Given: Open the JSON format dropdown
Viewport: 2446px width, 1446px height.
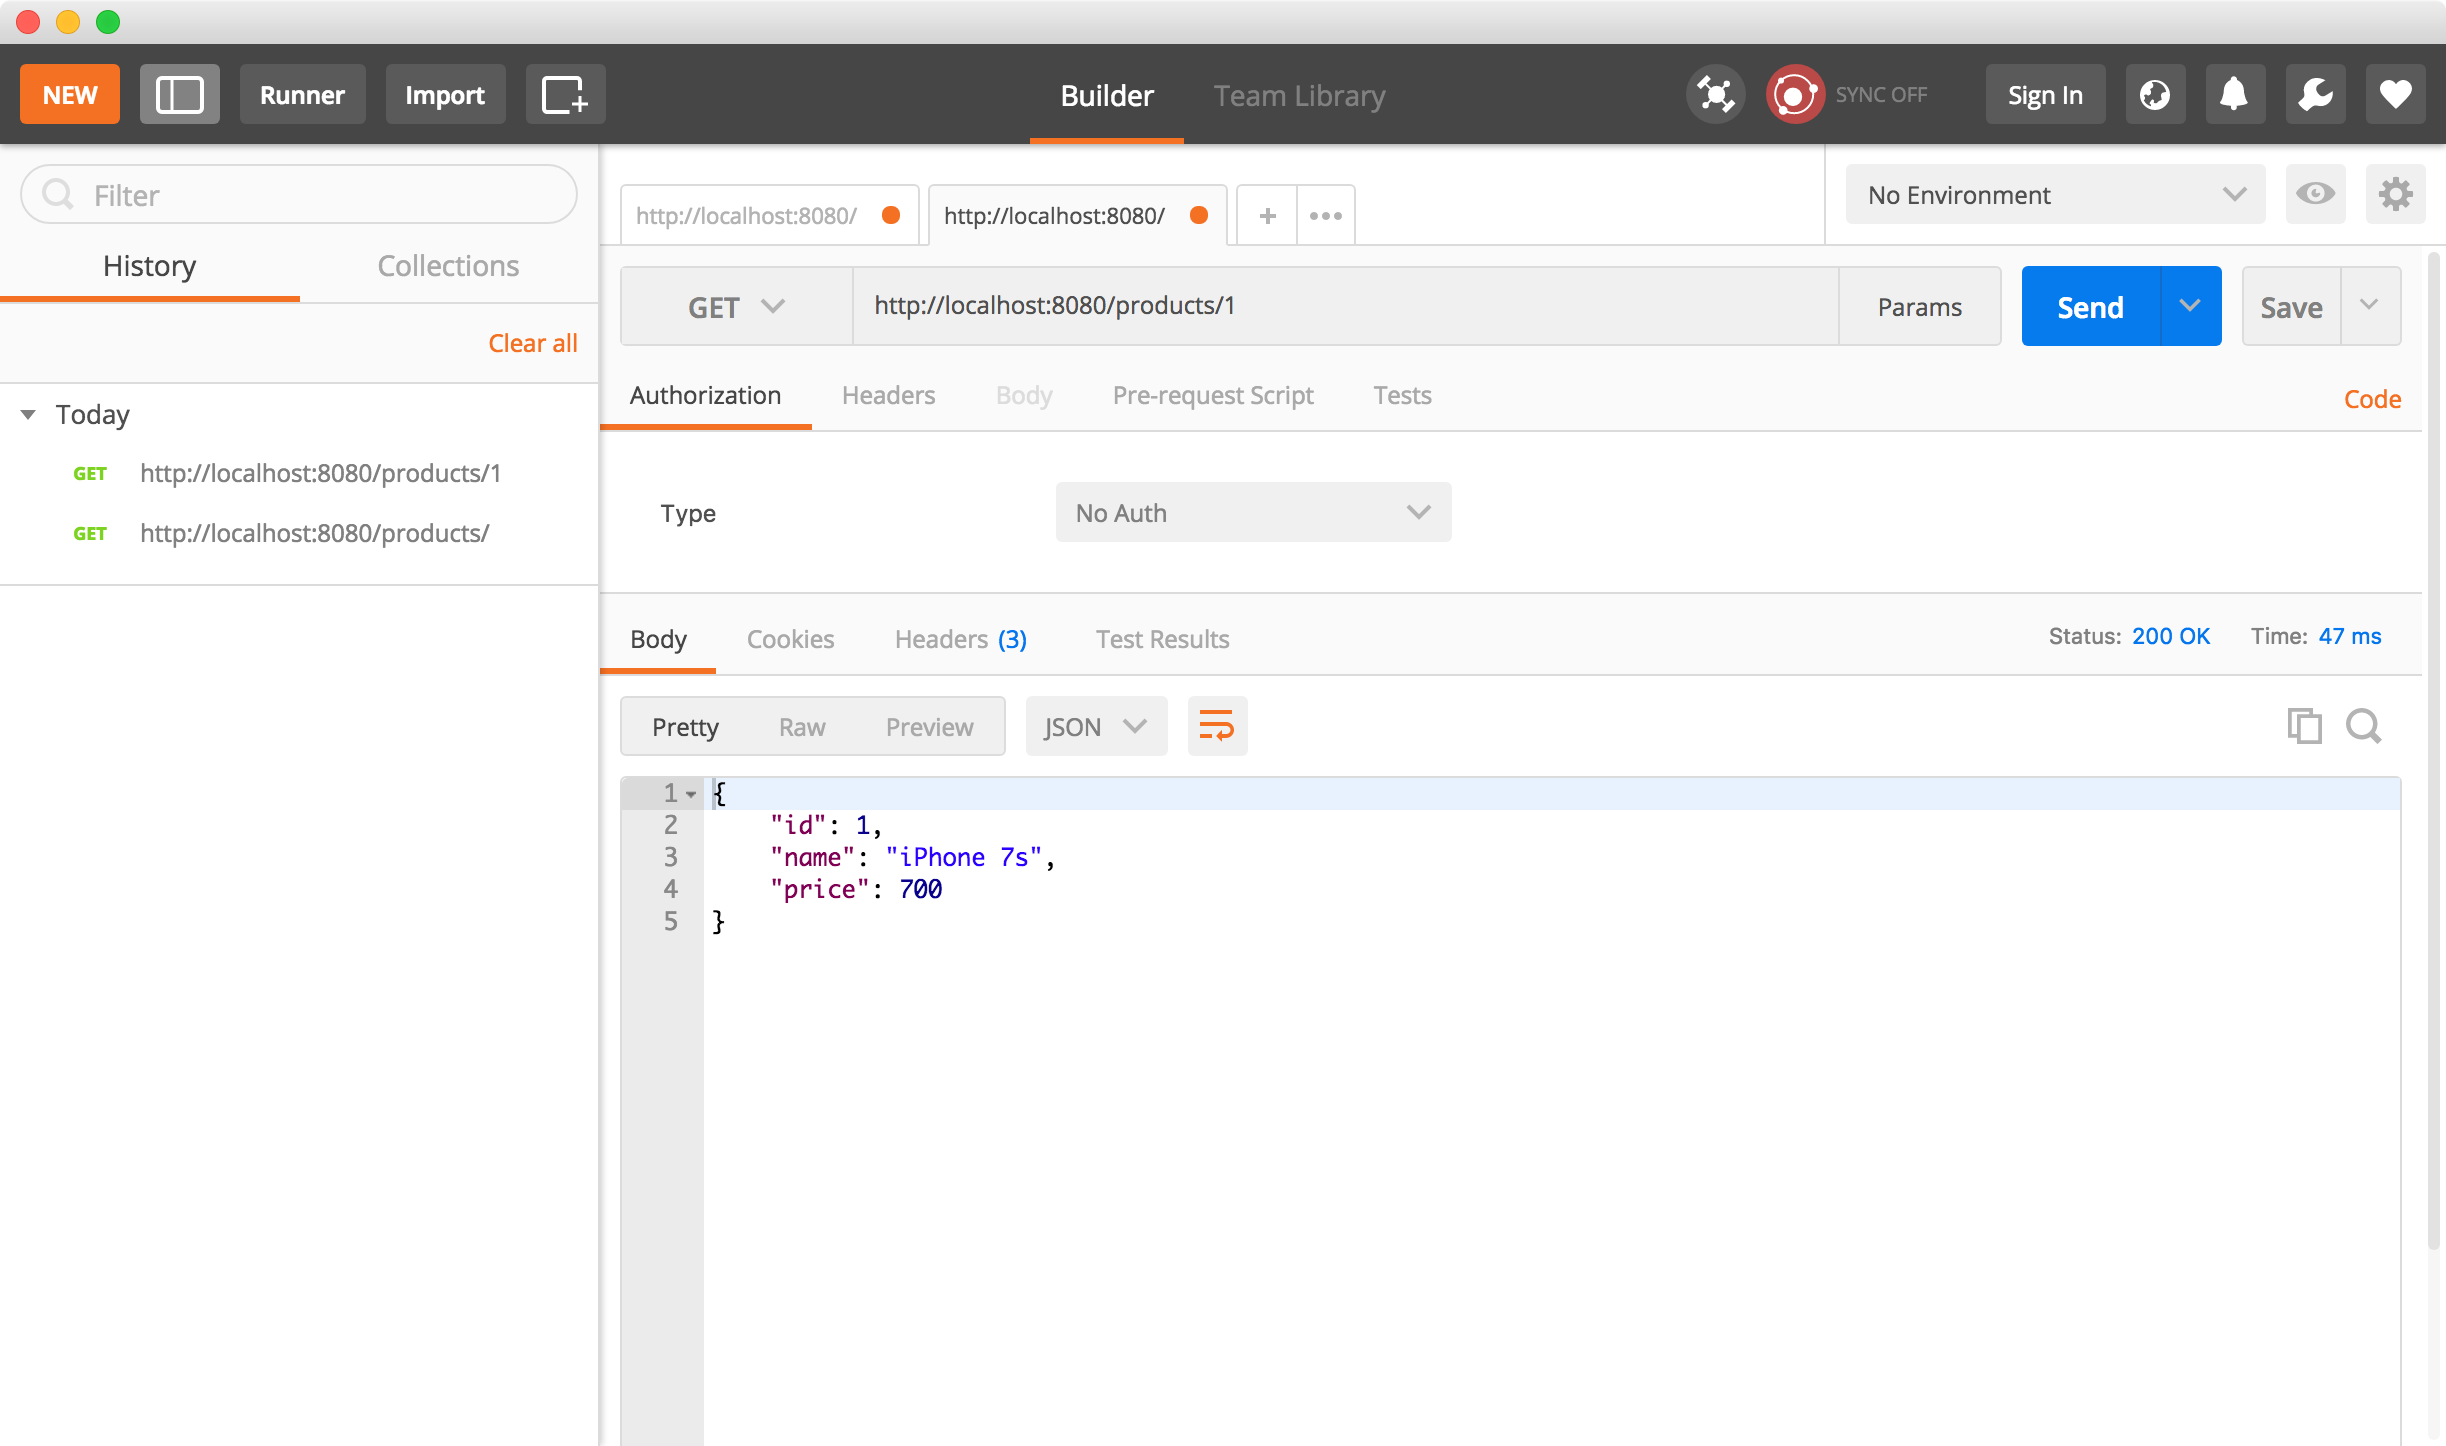Looking at the screenshot, I should pyautogui.click(x=1096, y=727).
